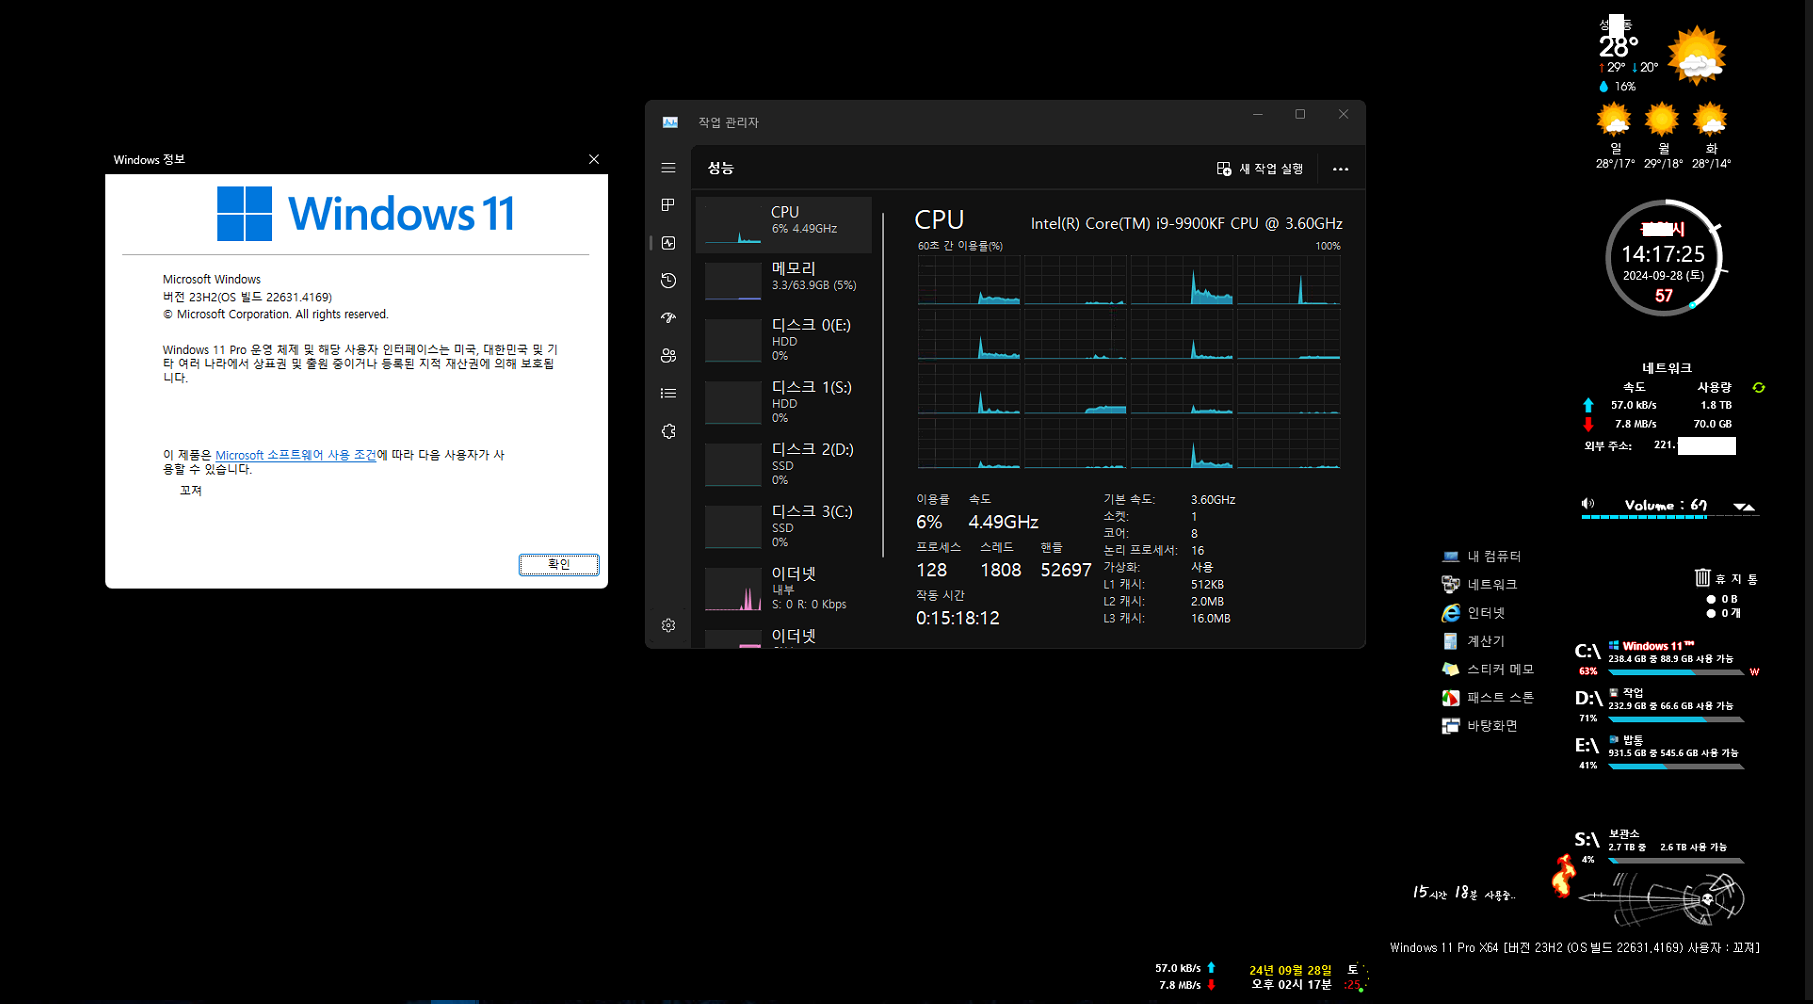Click D:\ 작업 drive usage bar
The image size is (1813, 1004).
click(1676, 719)
